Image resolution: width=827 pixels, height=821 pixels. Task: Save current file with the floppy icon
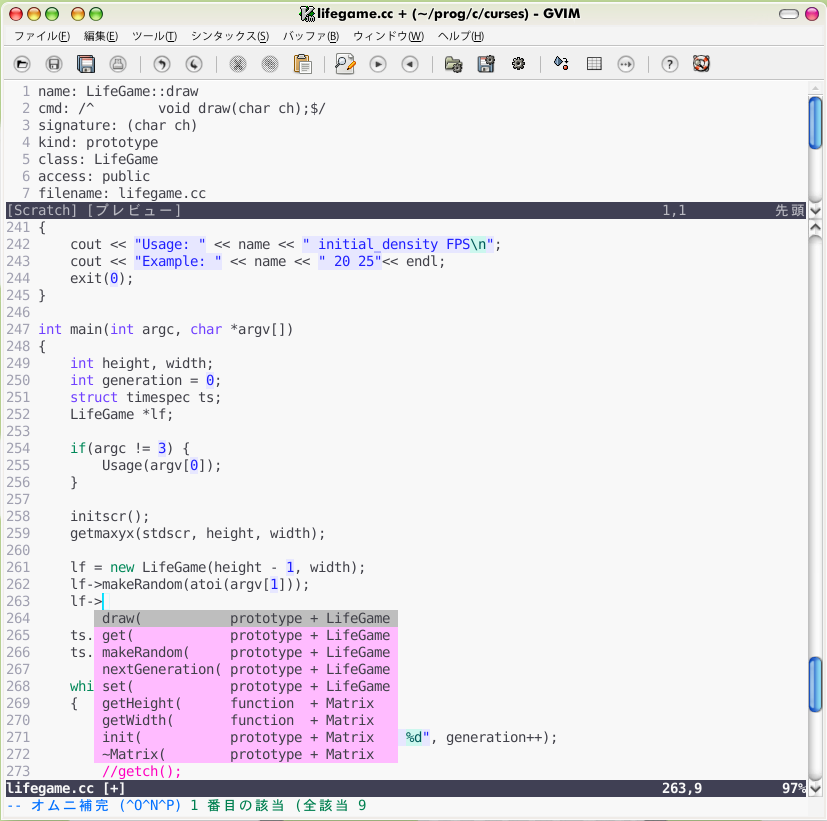tap(54, 64)
